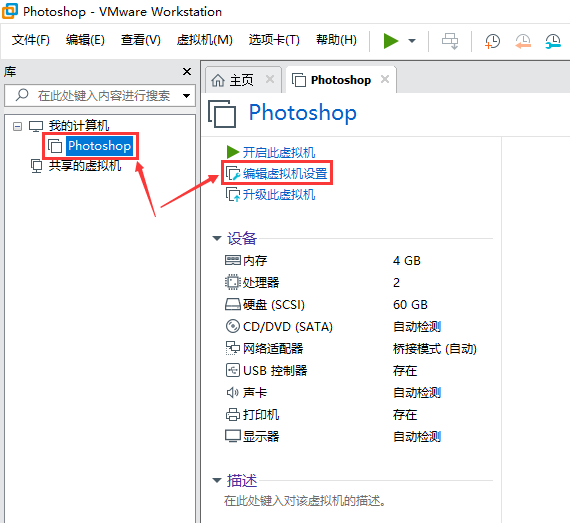Open the 虚拟机(M) menu
This screenshot has height=523, width=570.
coord(205,40)
